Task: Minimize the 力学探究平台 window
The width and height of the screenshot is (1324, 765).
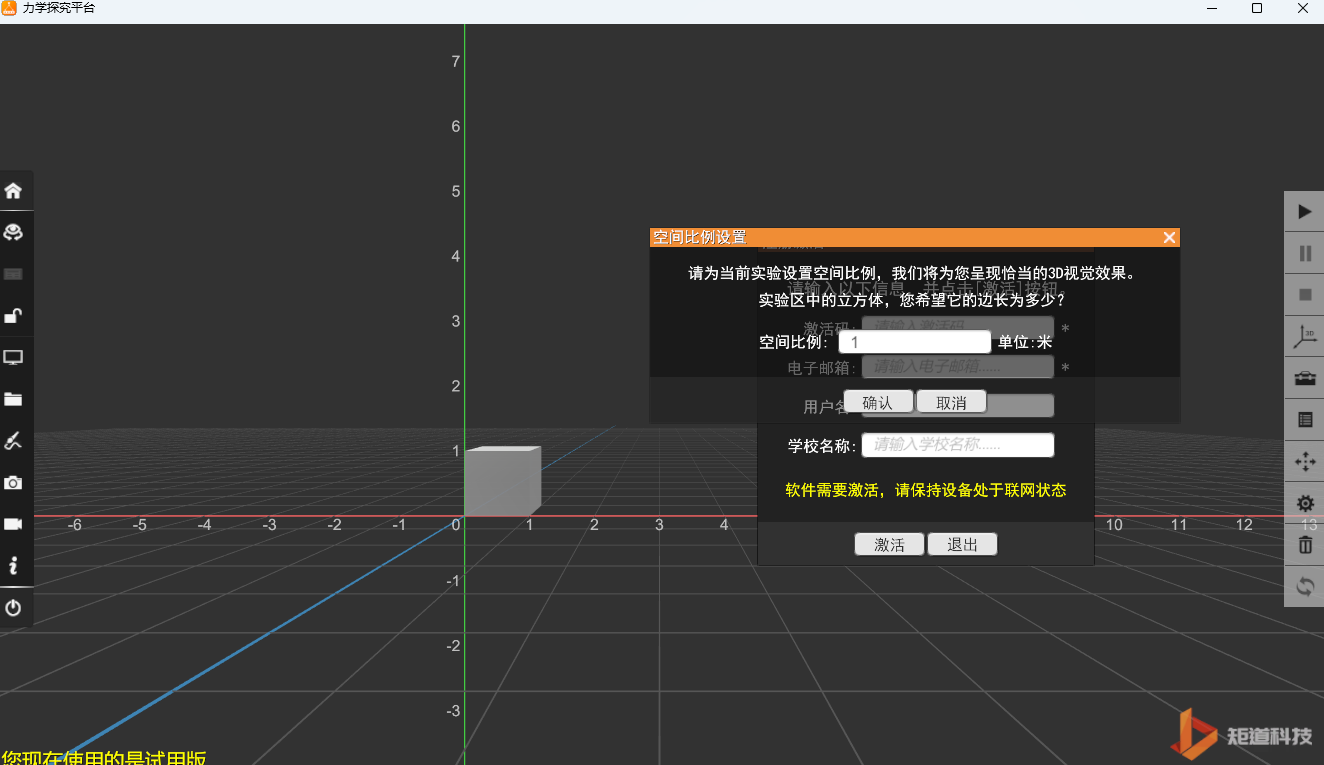Action: (x=1212, y=8)
